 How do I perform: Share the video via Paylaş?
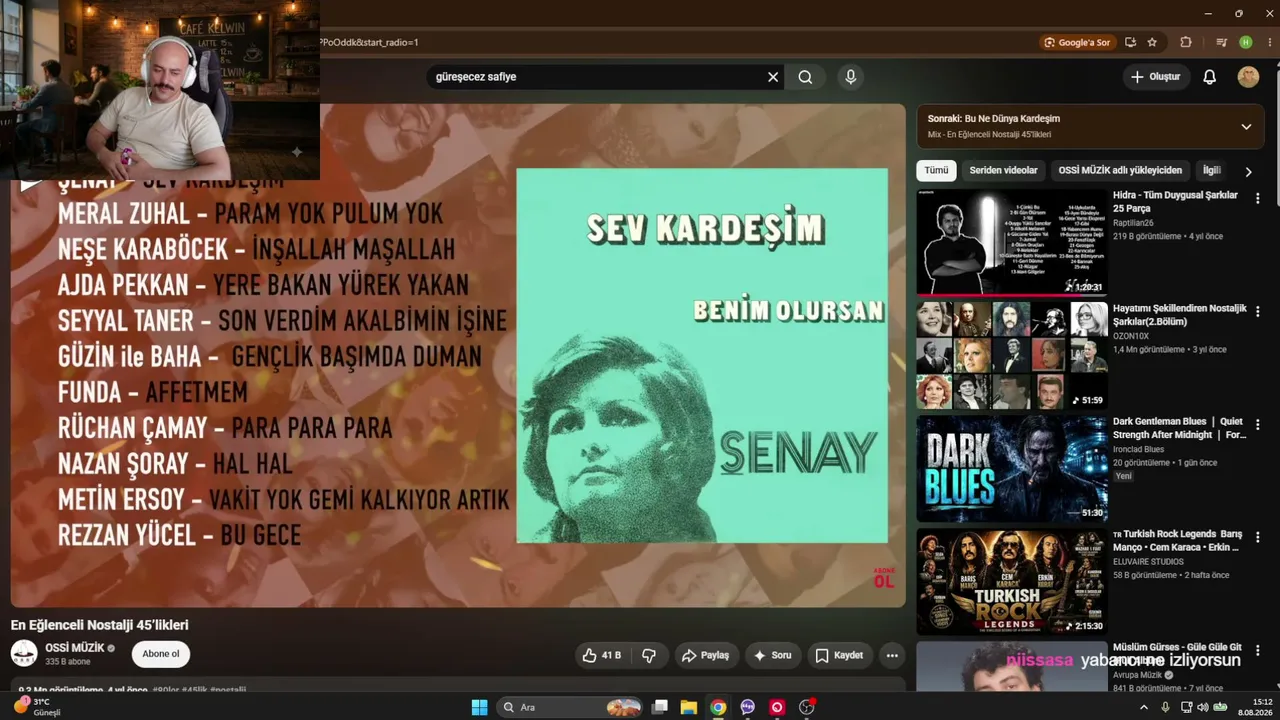click(706, 655)
